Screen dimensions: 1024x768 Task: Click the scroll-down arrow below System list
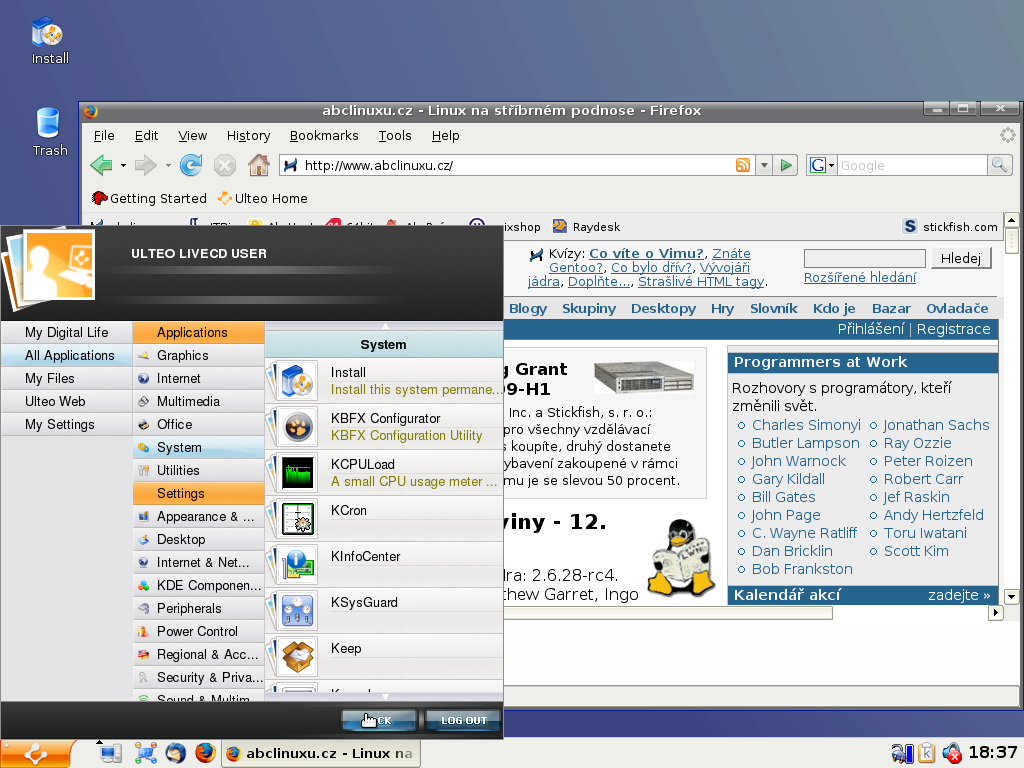pyautogui.click(x=385, y=697)
